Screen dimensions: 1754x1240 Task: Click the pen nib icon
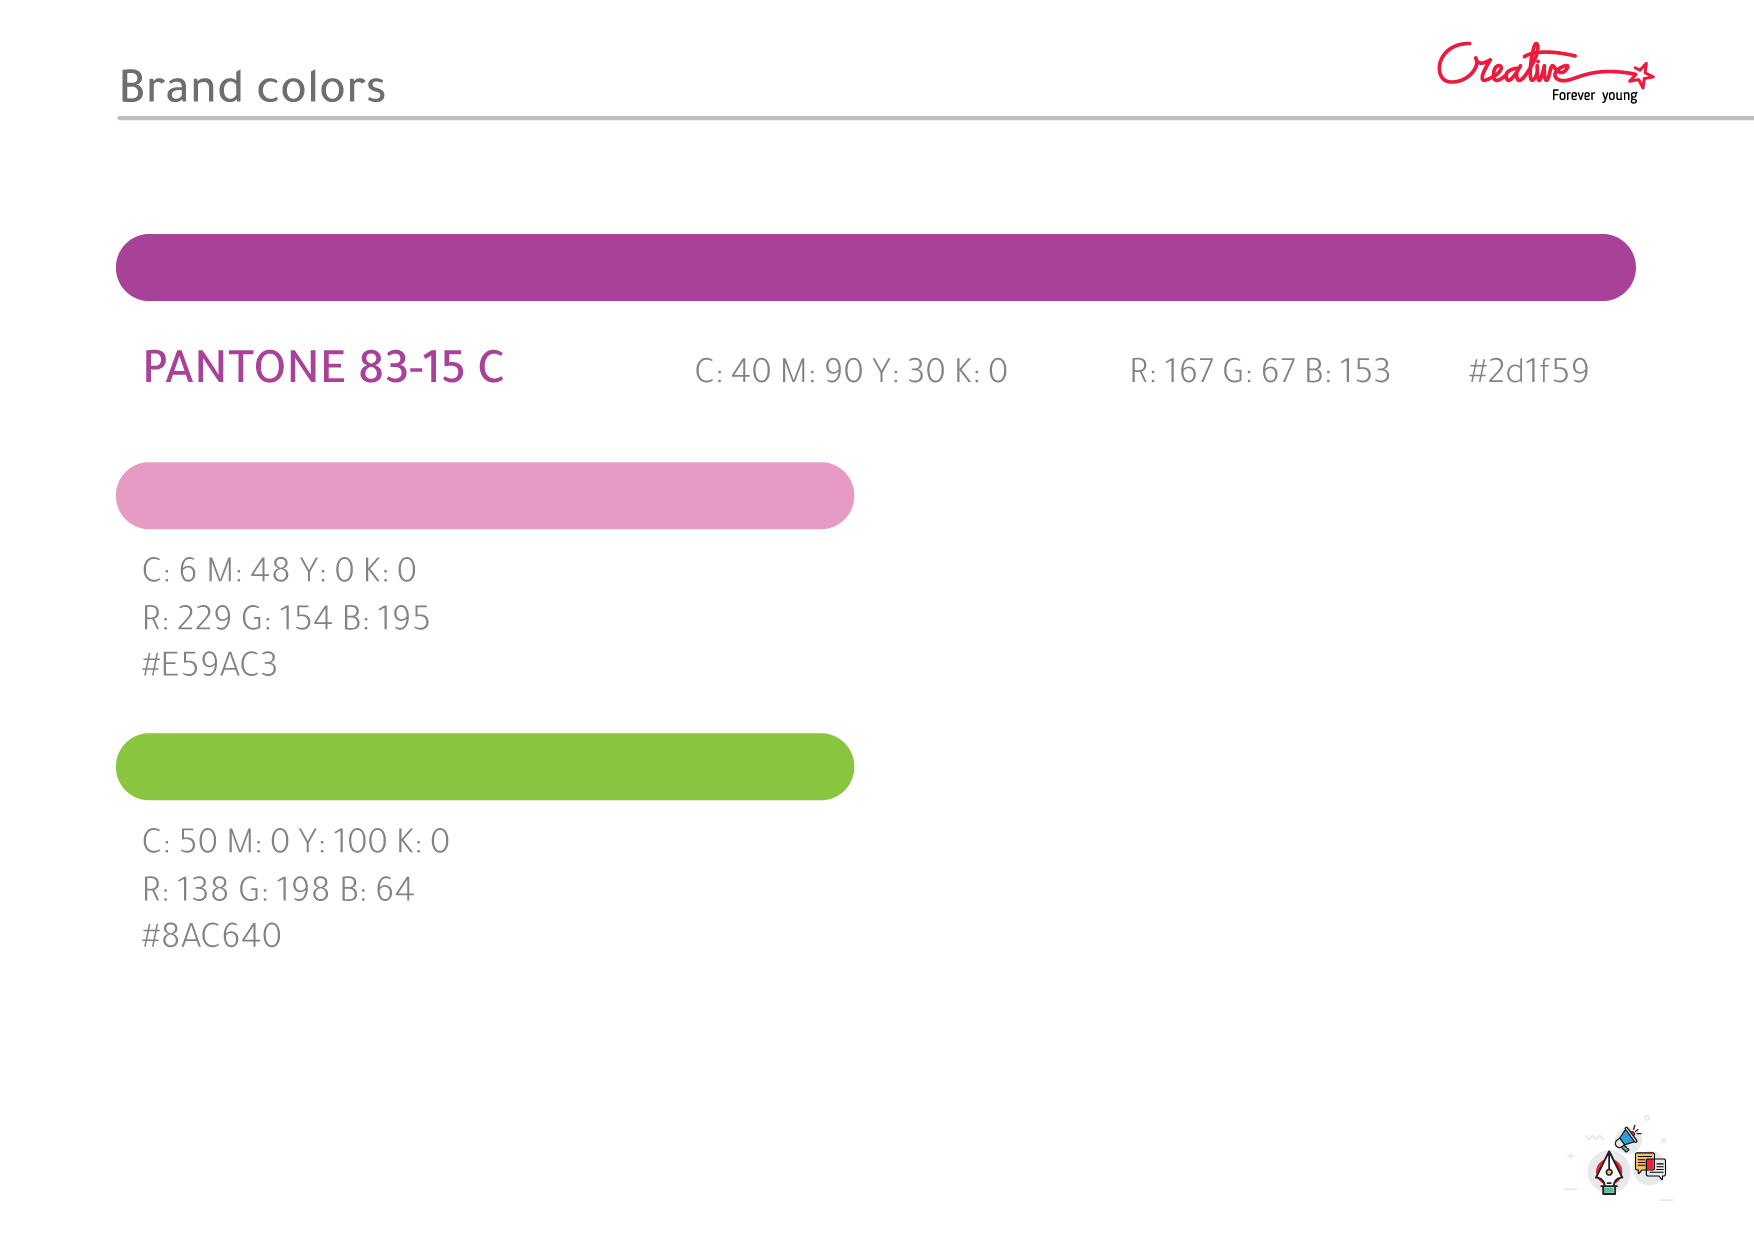pos(1608,1173)
